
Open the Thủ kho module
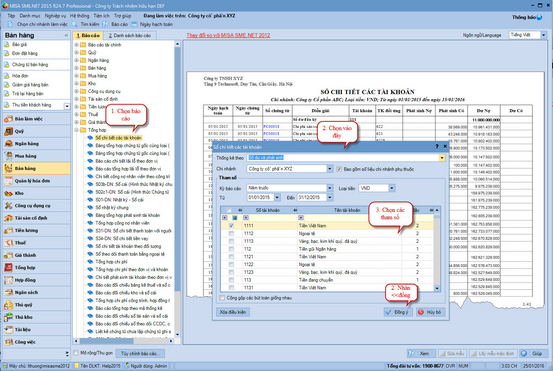36,317
